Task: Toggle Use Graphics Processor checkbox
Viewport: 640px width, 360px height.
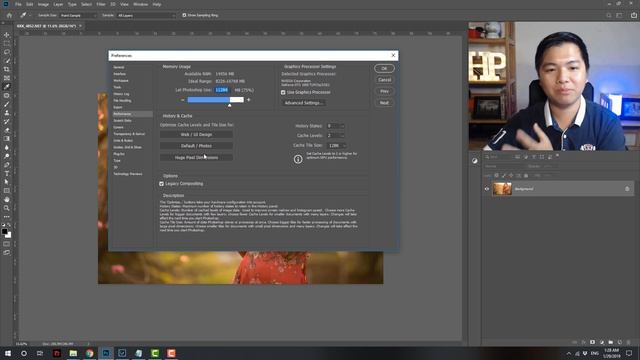Action: [x=283, y=93]
